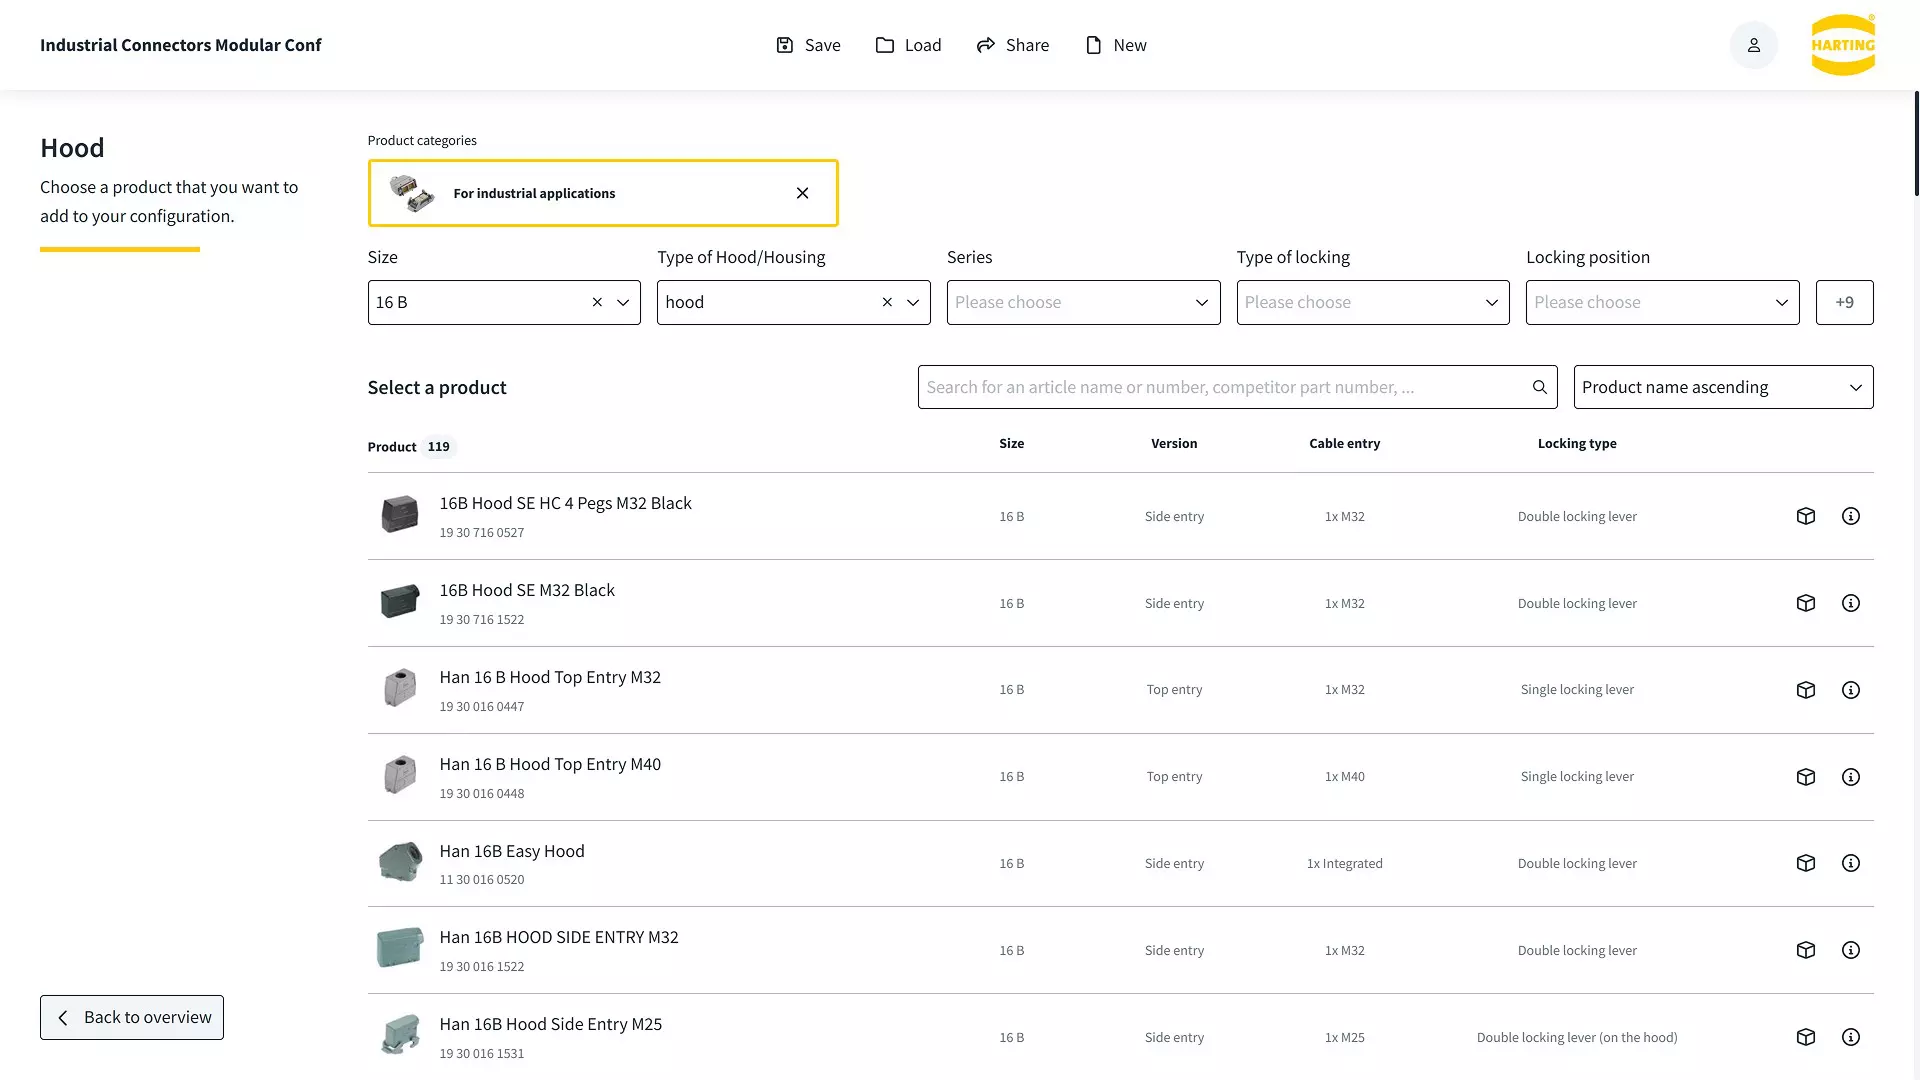Clear the 16 B size filter
This screenshot has height=1080, width=1920.
597,302
